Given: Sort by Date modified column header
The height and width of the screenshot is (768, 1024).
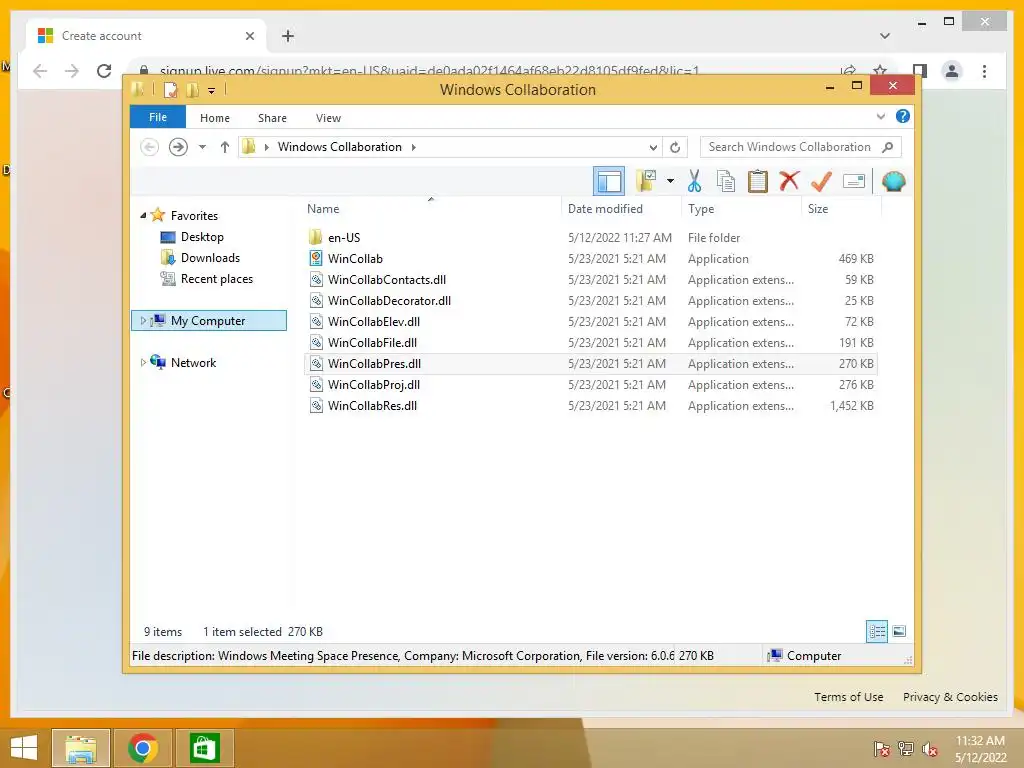Looking at the screenshot, I should click(x=620, y=209).
